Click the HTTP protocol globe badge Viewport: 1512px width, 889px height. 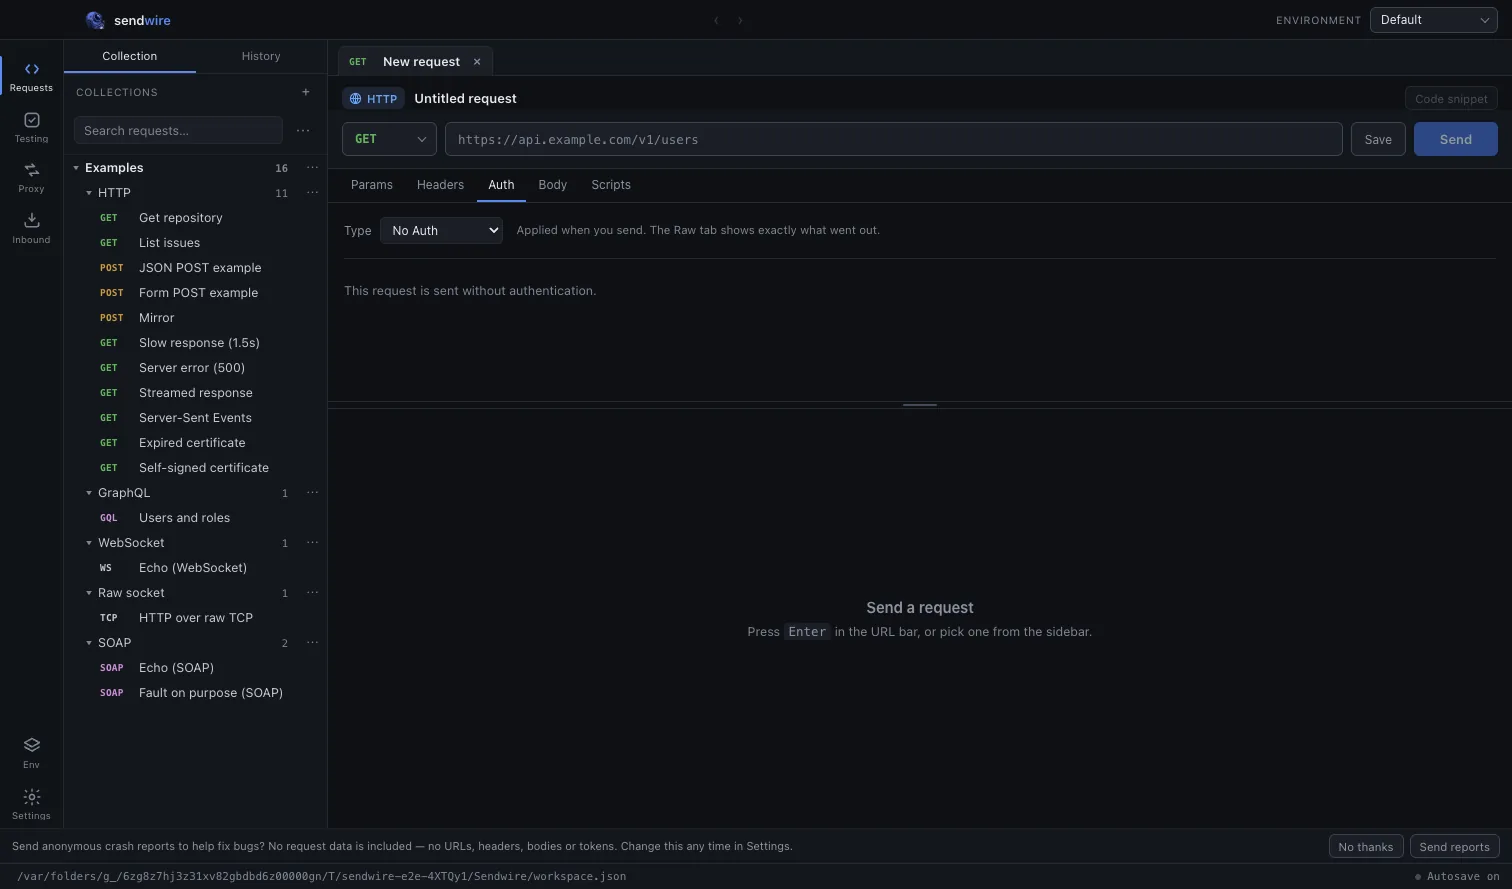[x=373, y=99]
